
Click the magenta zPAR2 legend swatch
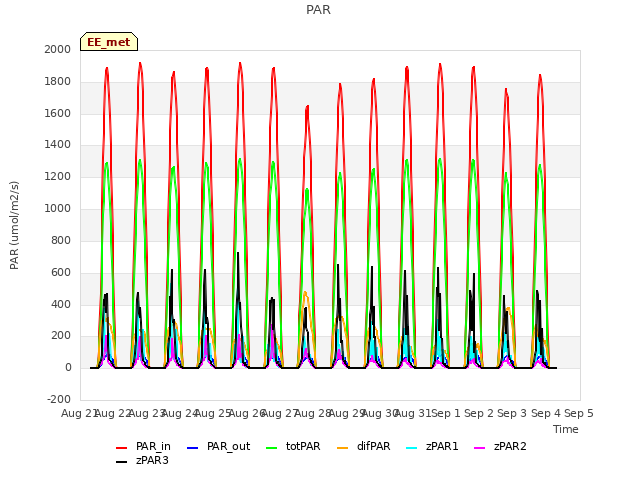[480, 448]
